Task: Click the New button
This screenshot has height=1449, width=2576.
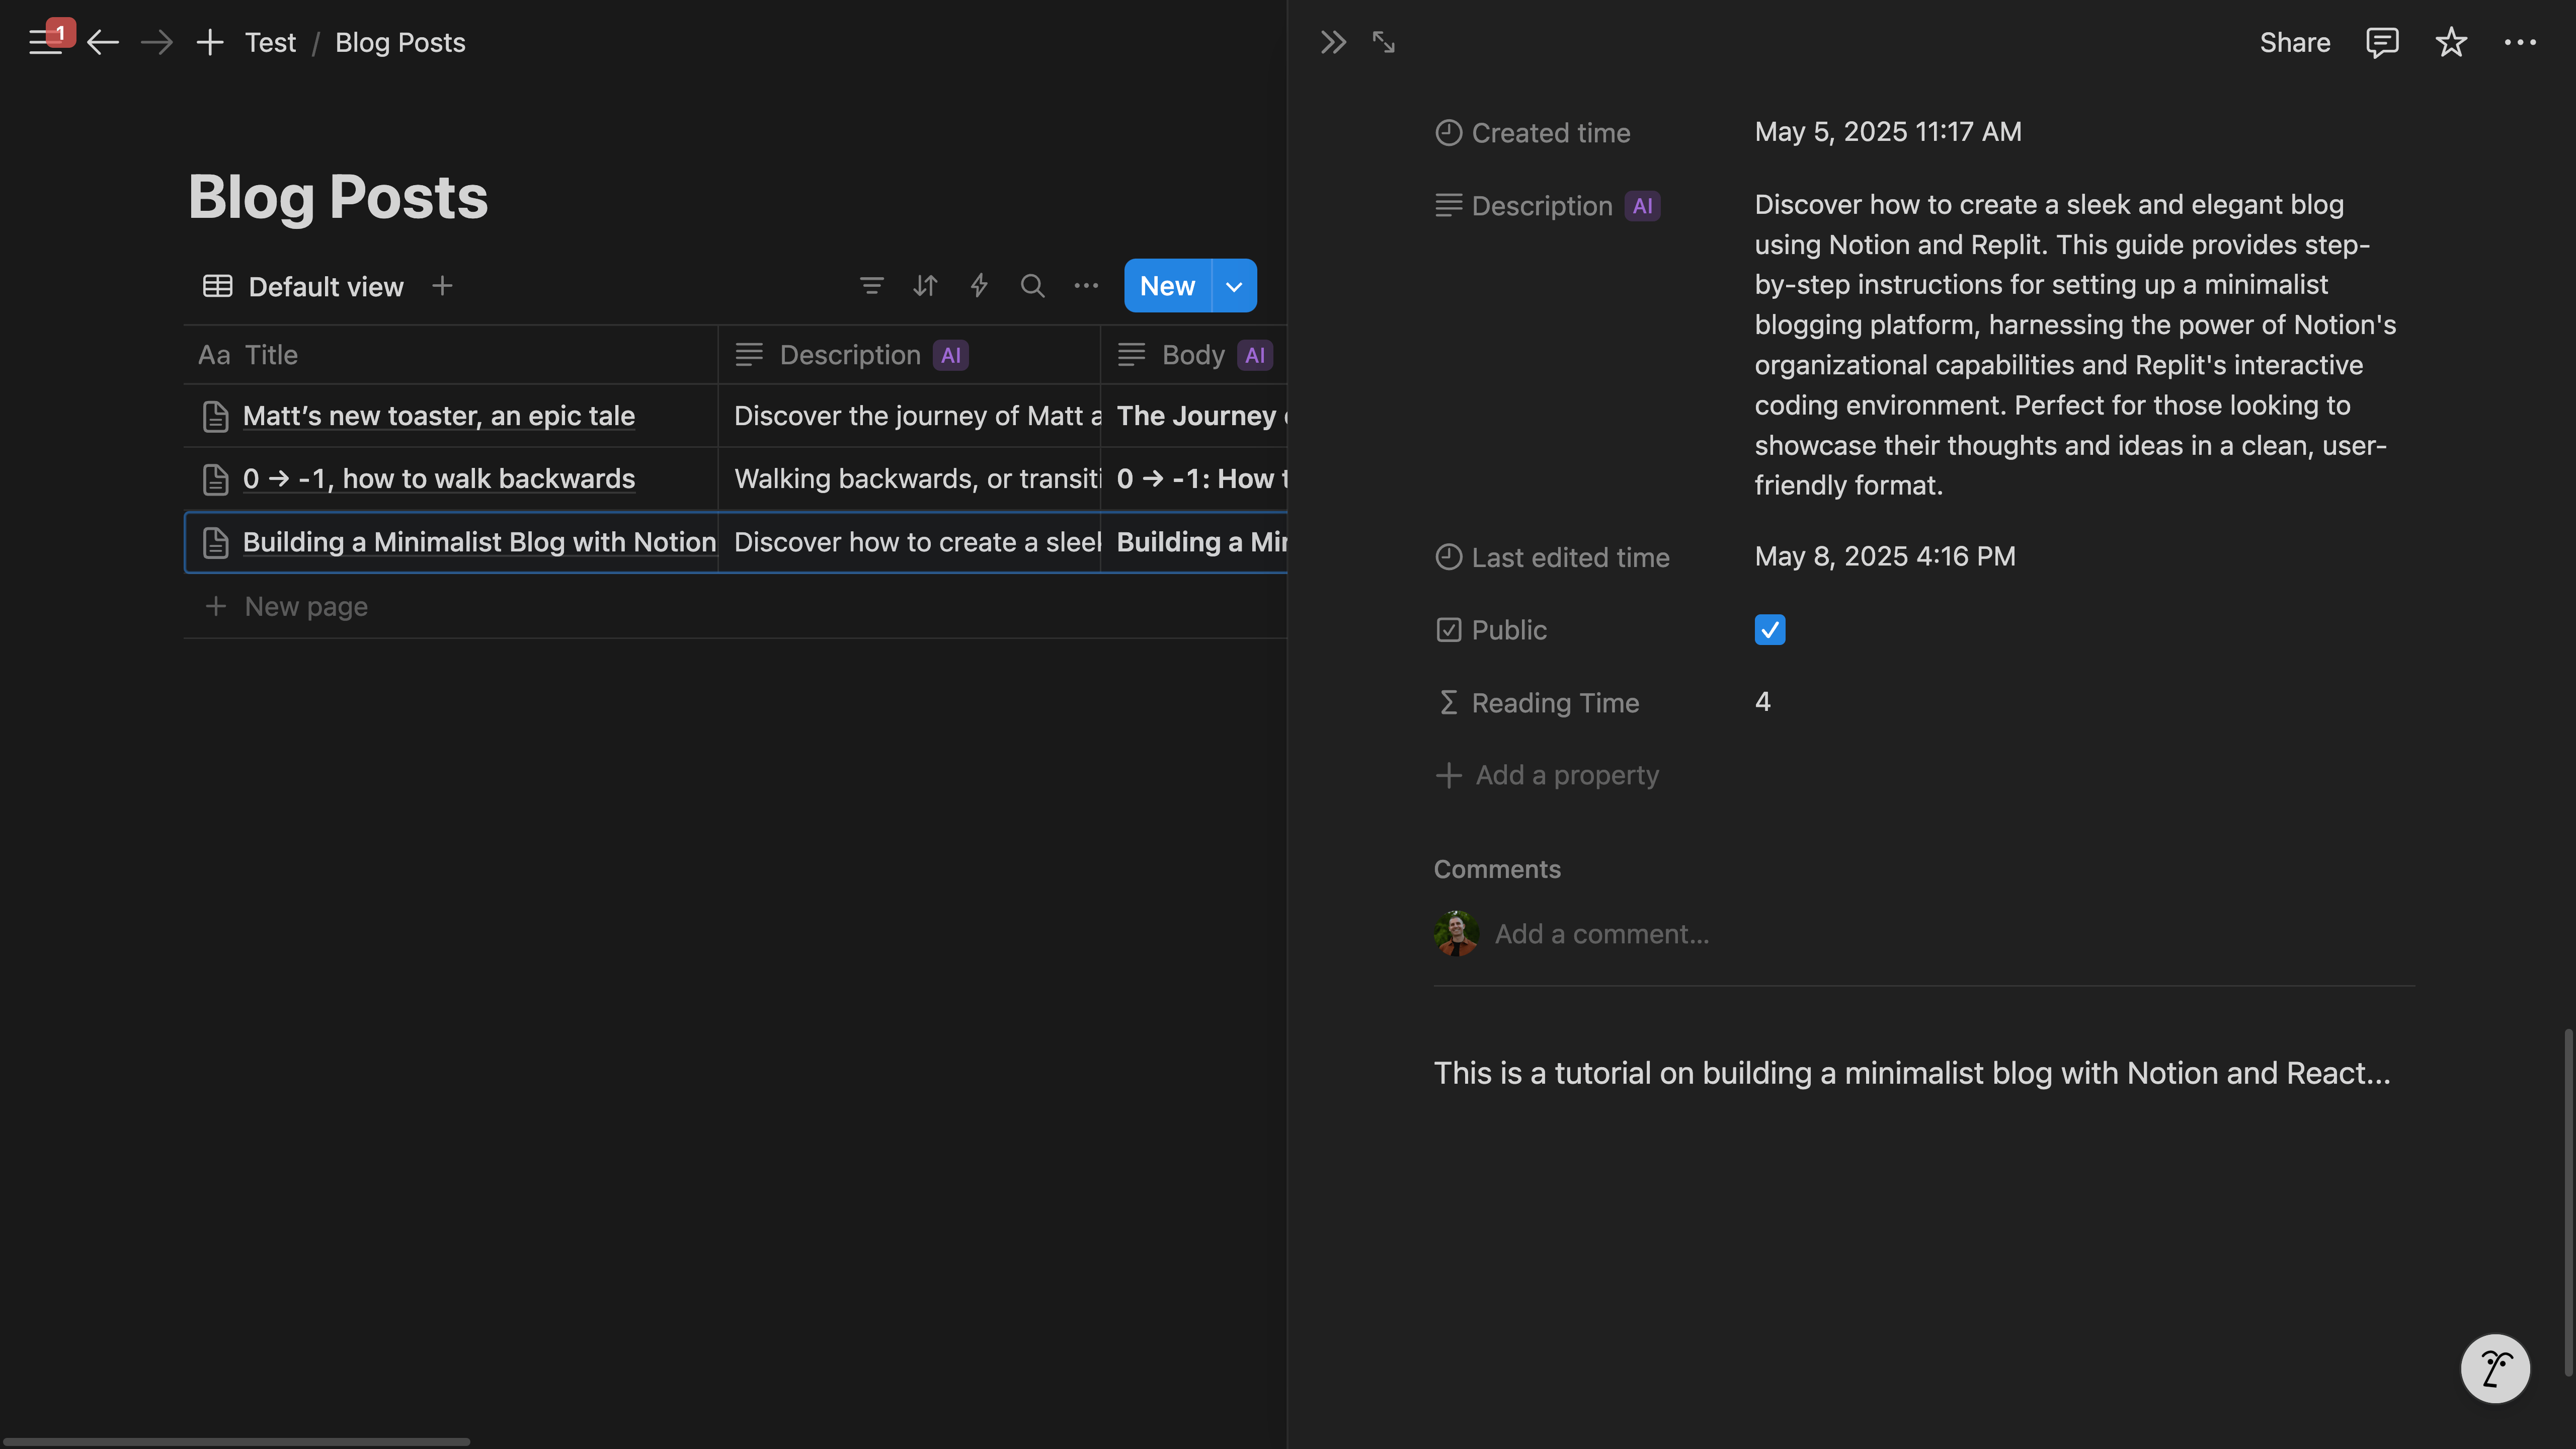Action: coord(1167,286)
